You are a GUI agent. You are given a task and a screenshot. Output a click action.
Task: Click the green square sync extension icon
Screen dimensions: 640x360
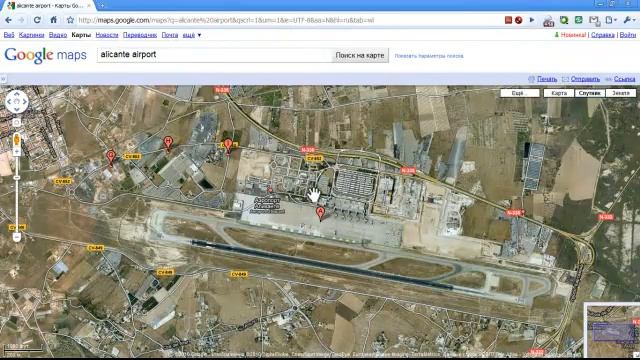578,20
